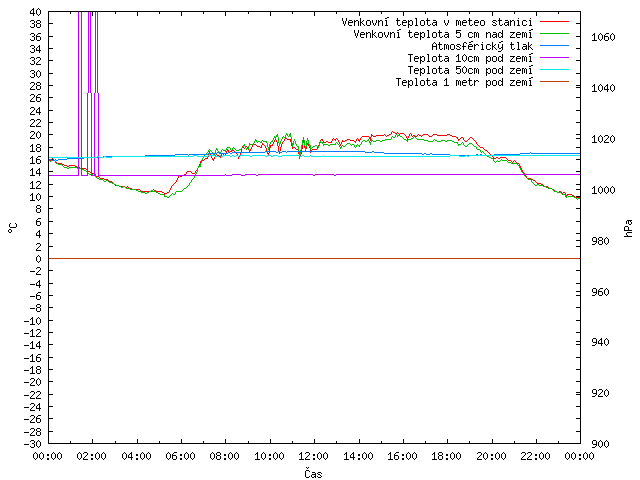Click the 0 temperature axis label
The image size is (640, 480).
[38, 259]
